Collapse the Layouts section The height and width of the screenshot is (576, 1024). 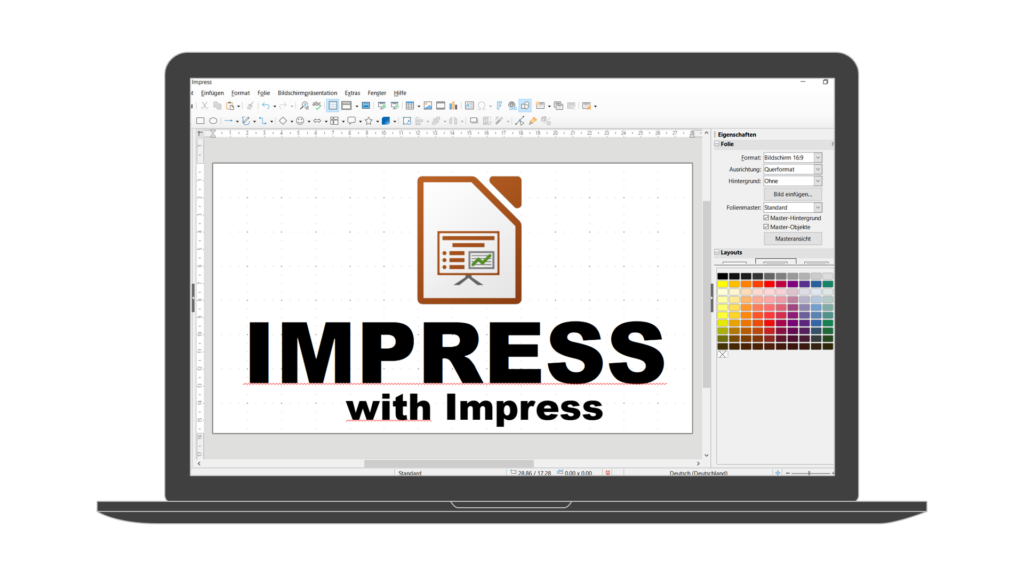click(x=717, y=253)
